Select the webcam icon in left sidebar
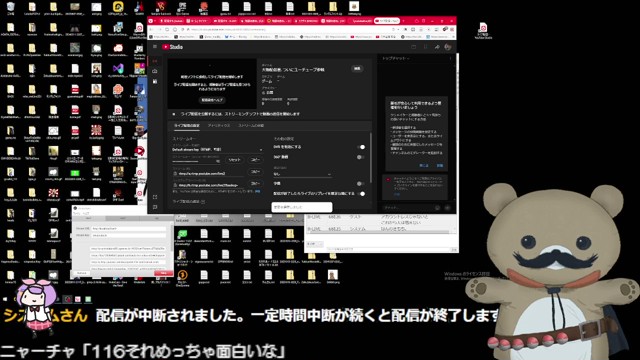640x360 pixels. coord(155,71)
